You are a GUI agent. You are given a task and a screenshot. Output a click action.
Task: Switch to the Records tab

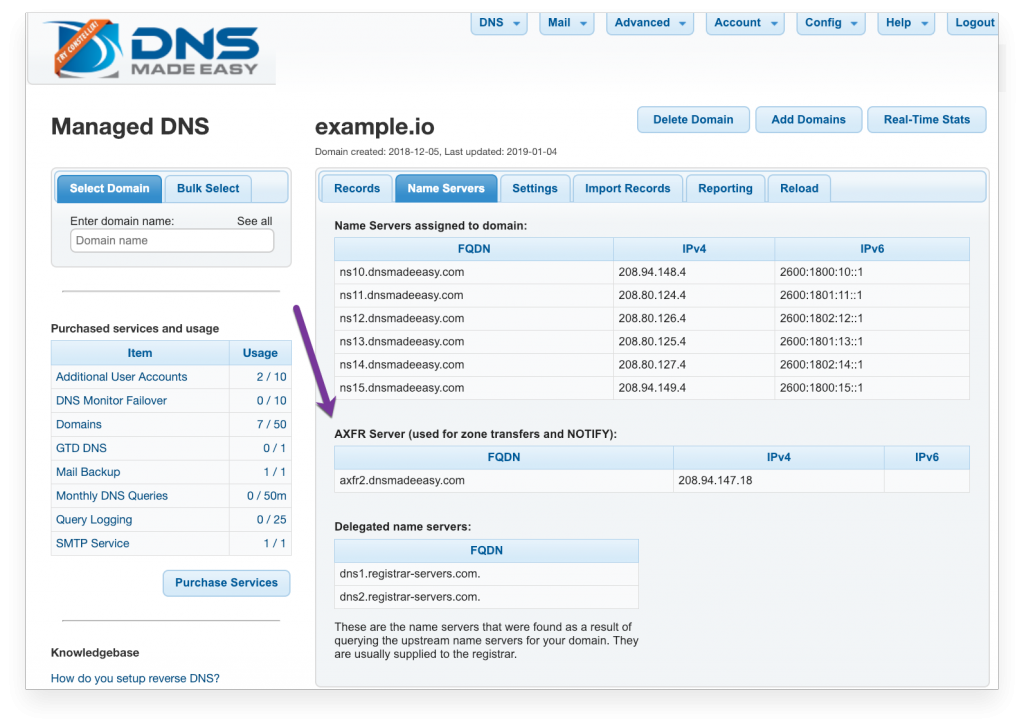click(x=357, y=189)
